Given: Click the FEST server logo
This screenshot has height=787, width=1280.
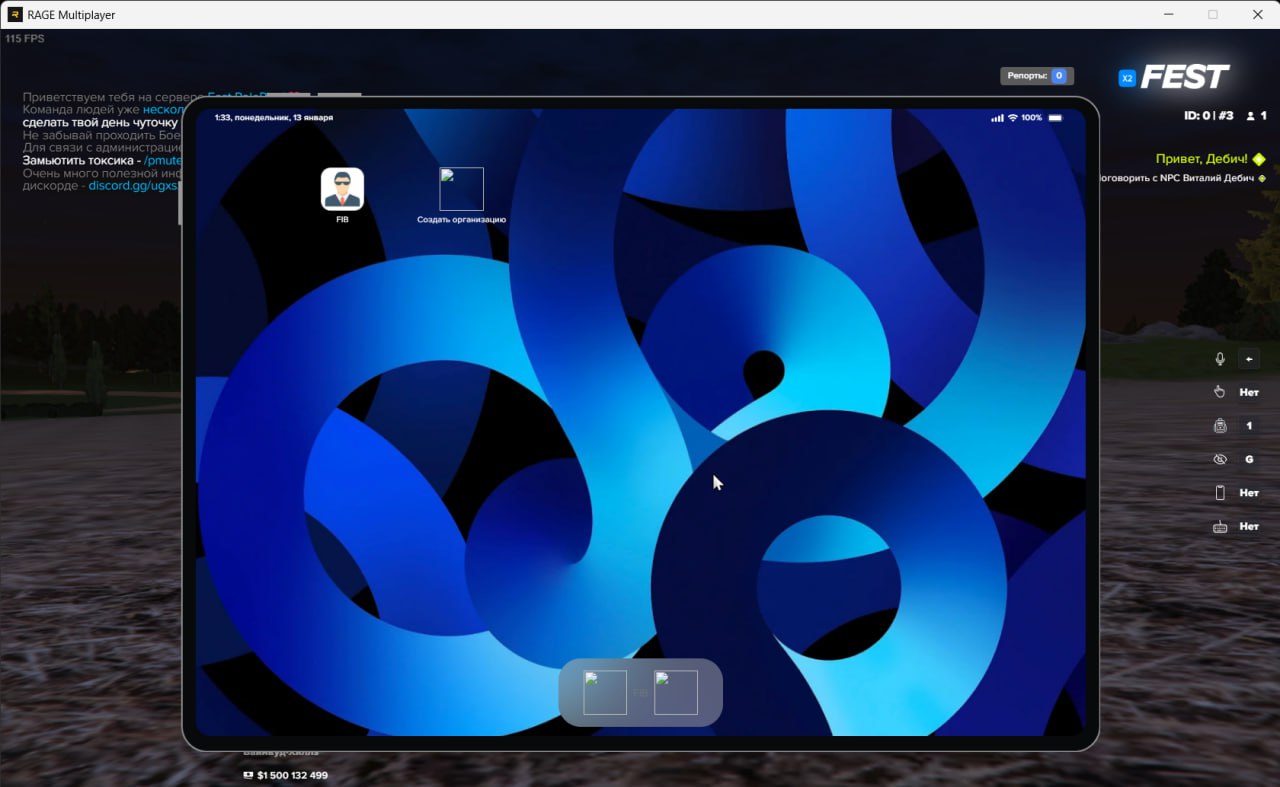Looking at the screenshot, I should (x=1185, y=77).
